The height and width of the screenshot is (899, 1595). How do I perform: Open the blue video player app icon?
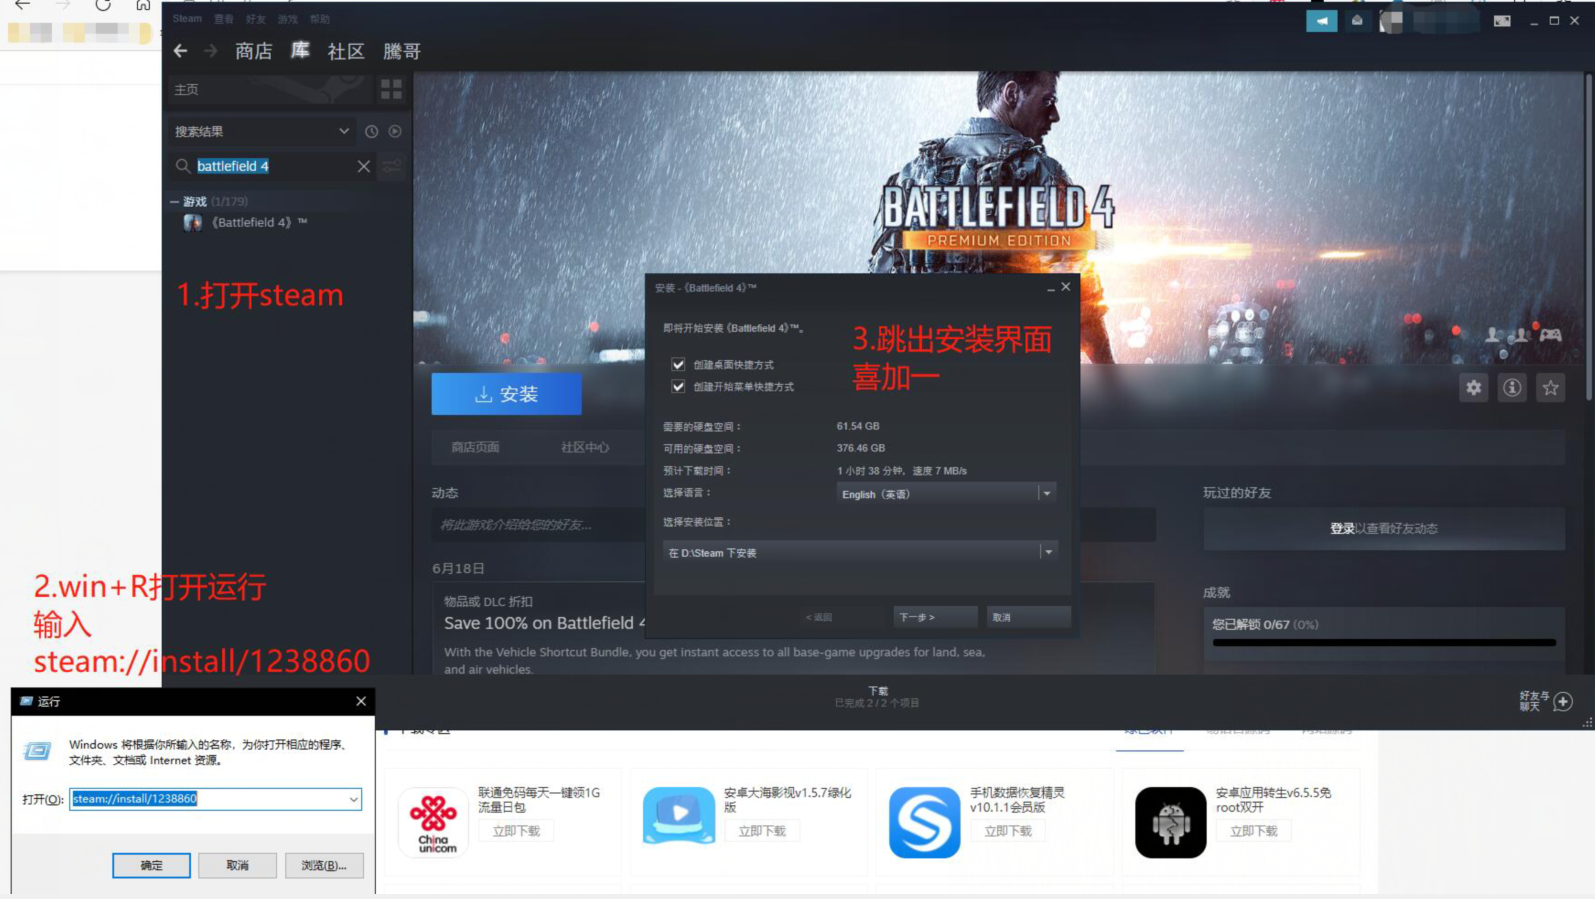click(679, 816)
